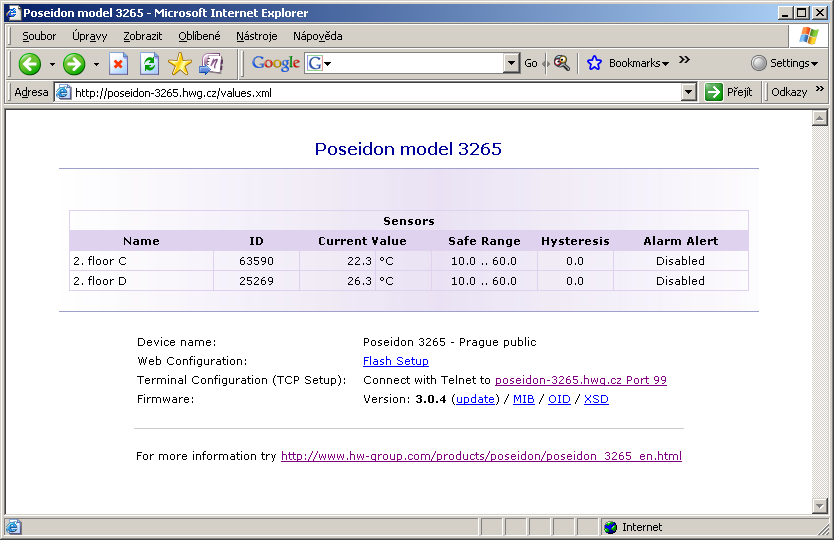Open the Settings dropdown menu
Viewport: 834px width, 540px height.
pyautogui.click(x=794, y=63)
